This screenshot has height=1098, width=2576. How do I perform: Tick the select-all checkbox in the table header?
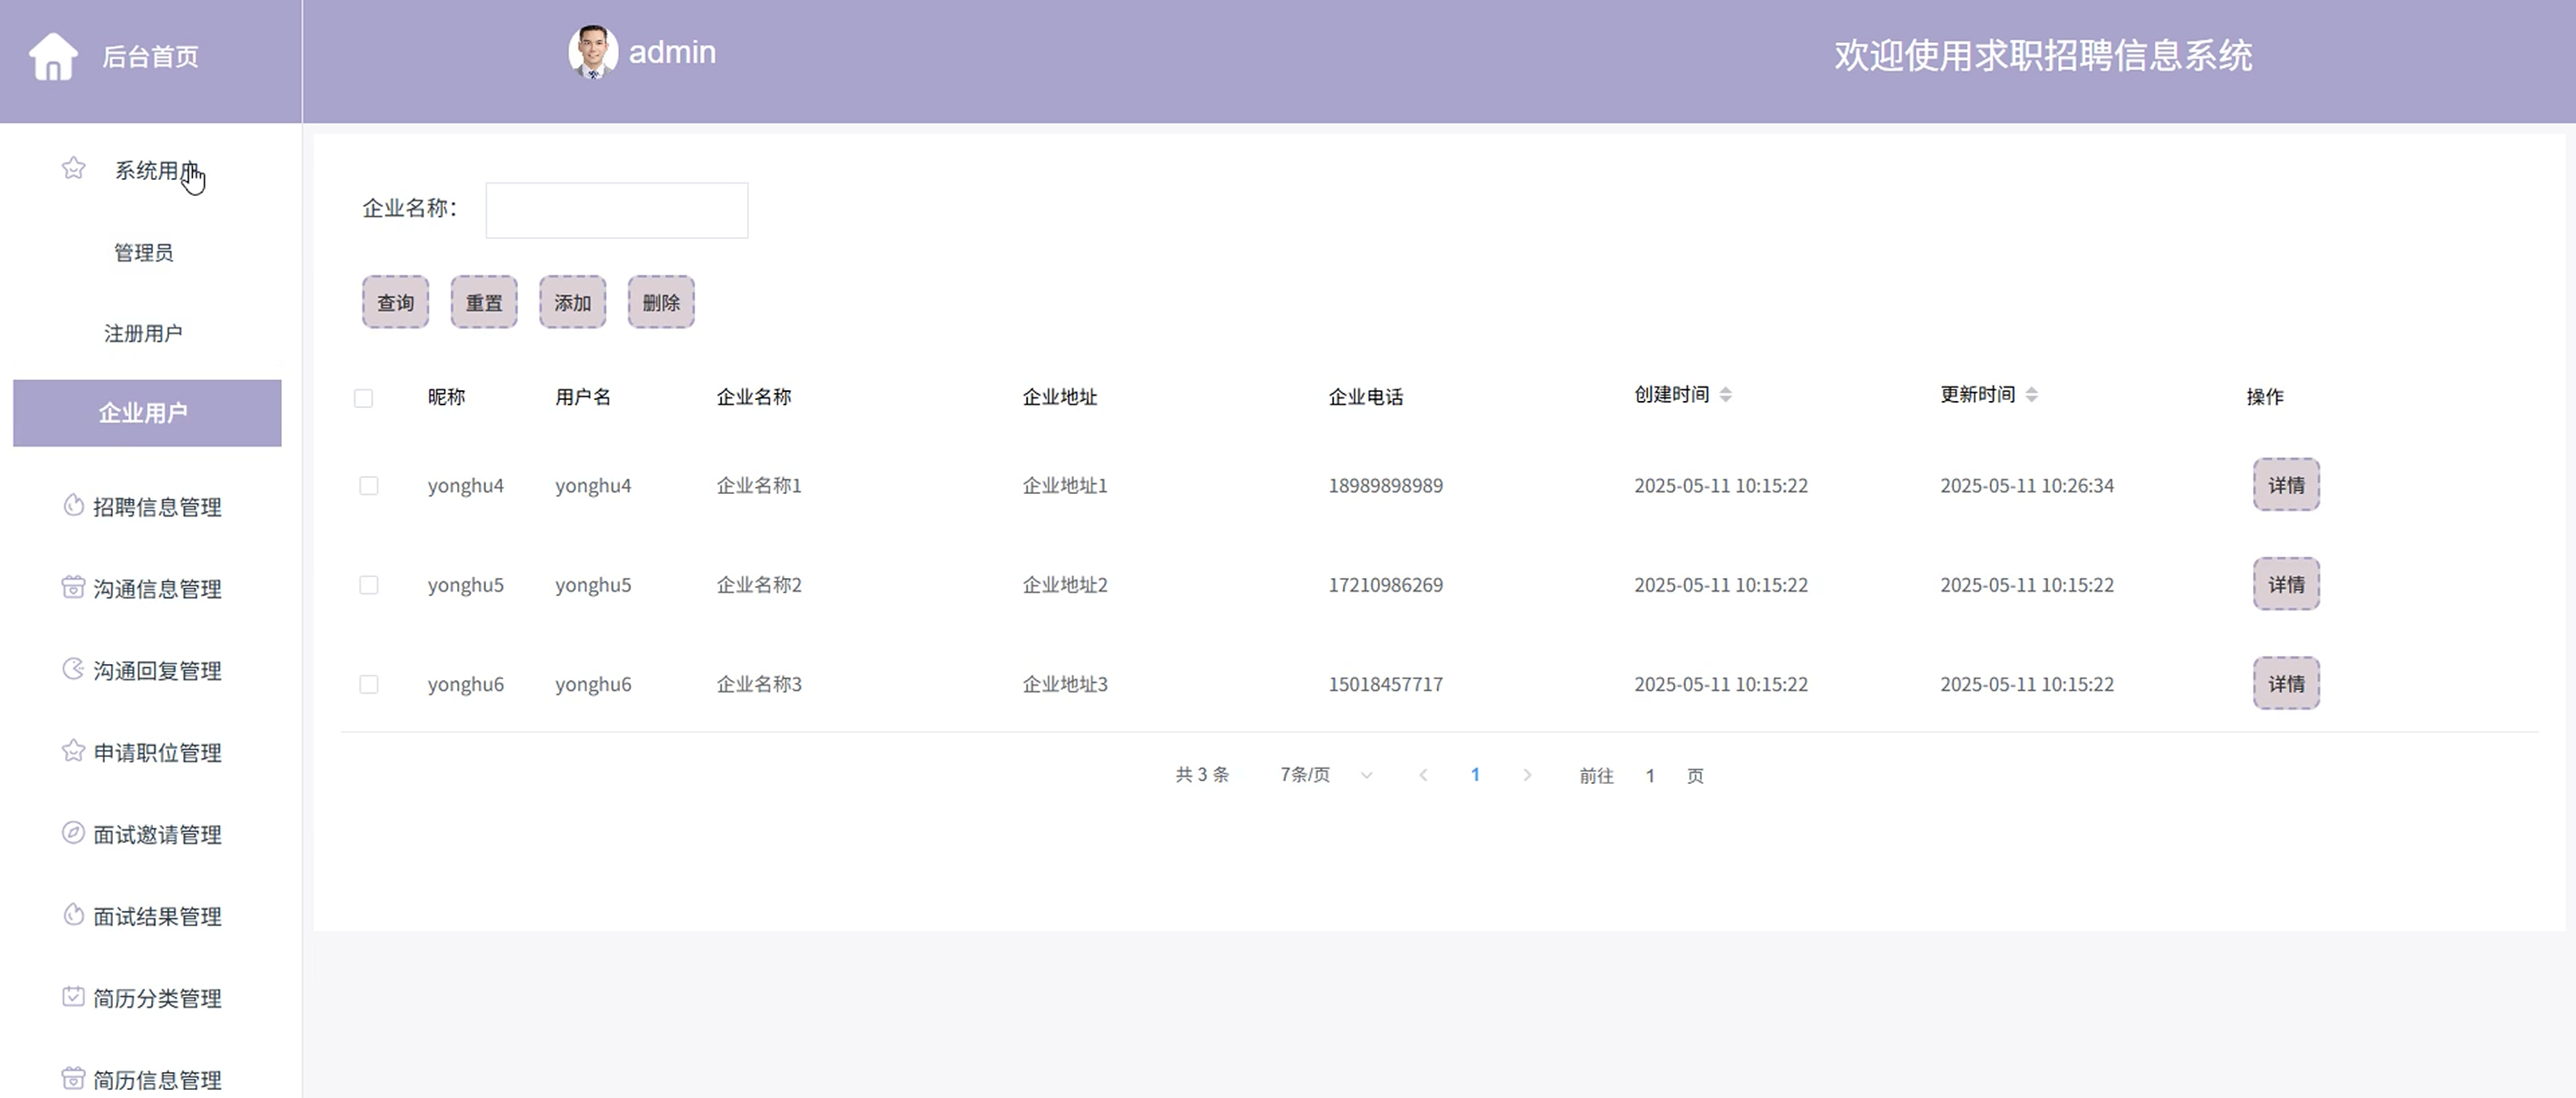click(363, 398)
